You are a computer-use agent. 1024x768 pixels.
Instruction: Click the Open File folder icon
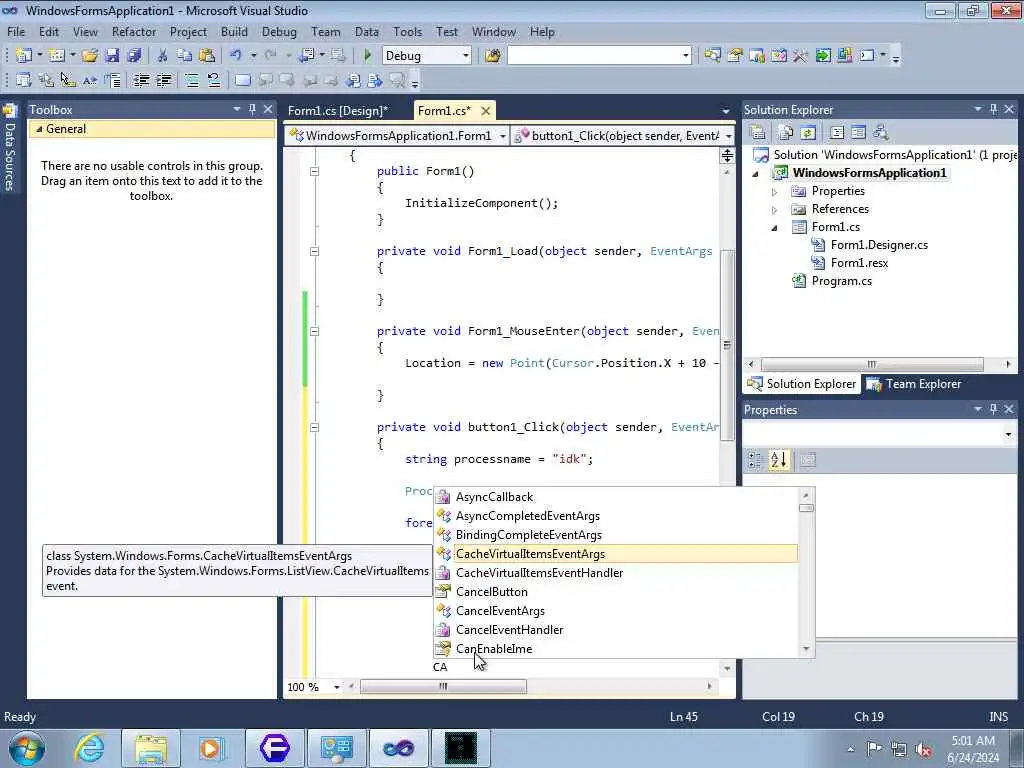[90, 56]
